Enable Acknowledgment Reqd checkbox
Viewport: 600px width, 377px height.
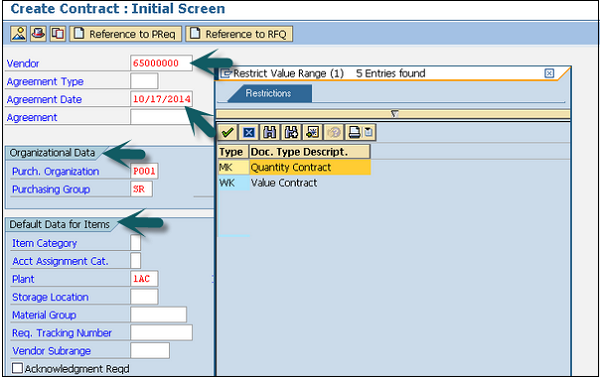pyautogui.click(x=17, y=368)
